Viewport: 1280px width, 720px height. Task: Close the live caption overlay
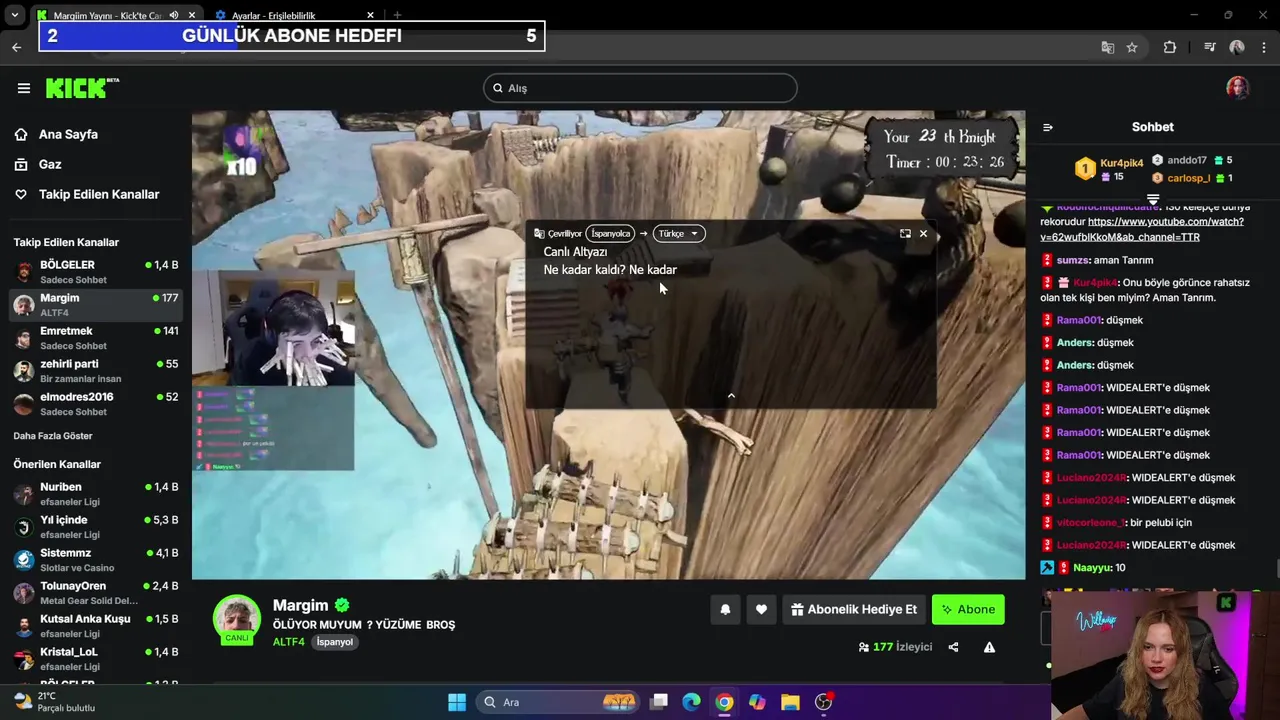point(923,234)
